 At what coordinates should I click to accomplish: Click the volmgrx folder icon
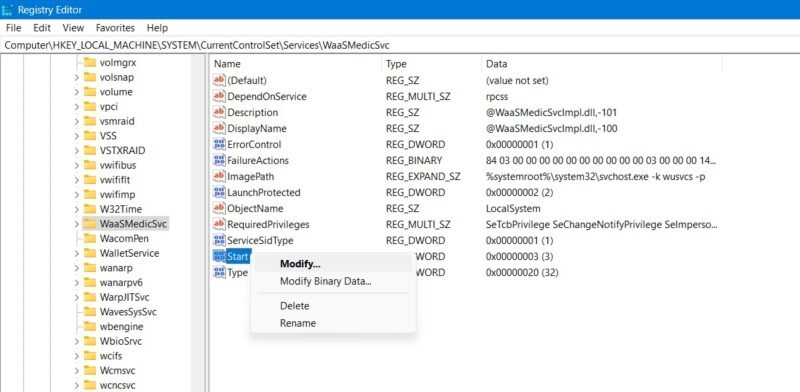[90, 62]
